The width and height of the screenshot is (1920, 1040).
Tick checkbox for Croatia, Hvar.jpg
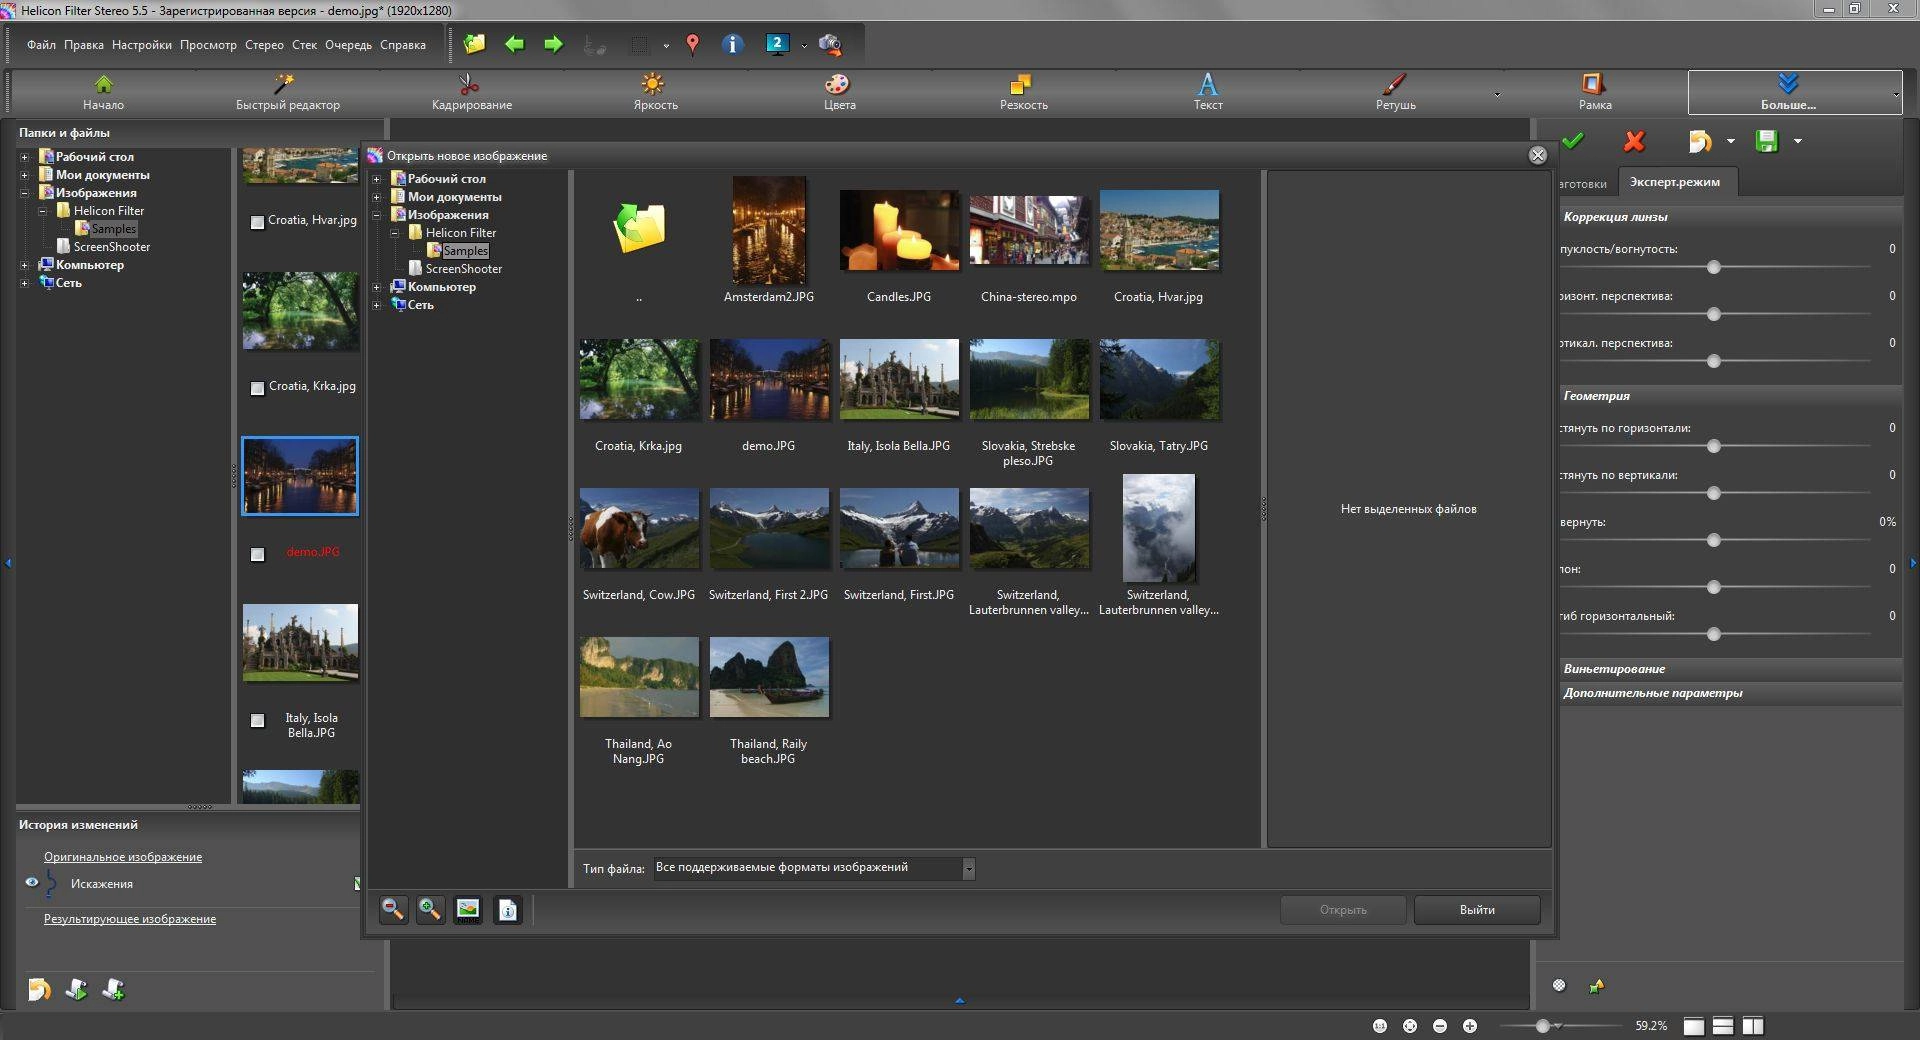click(257, 222)
